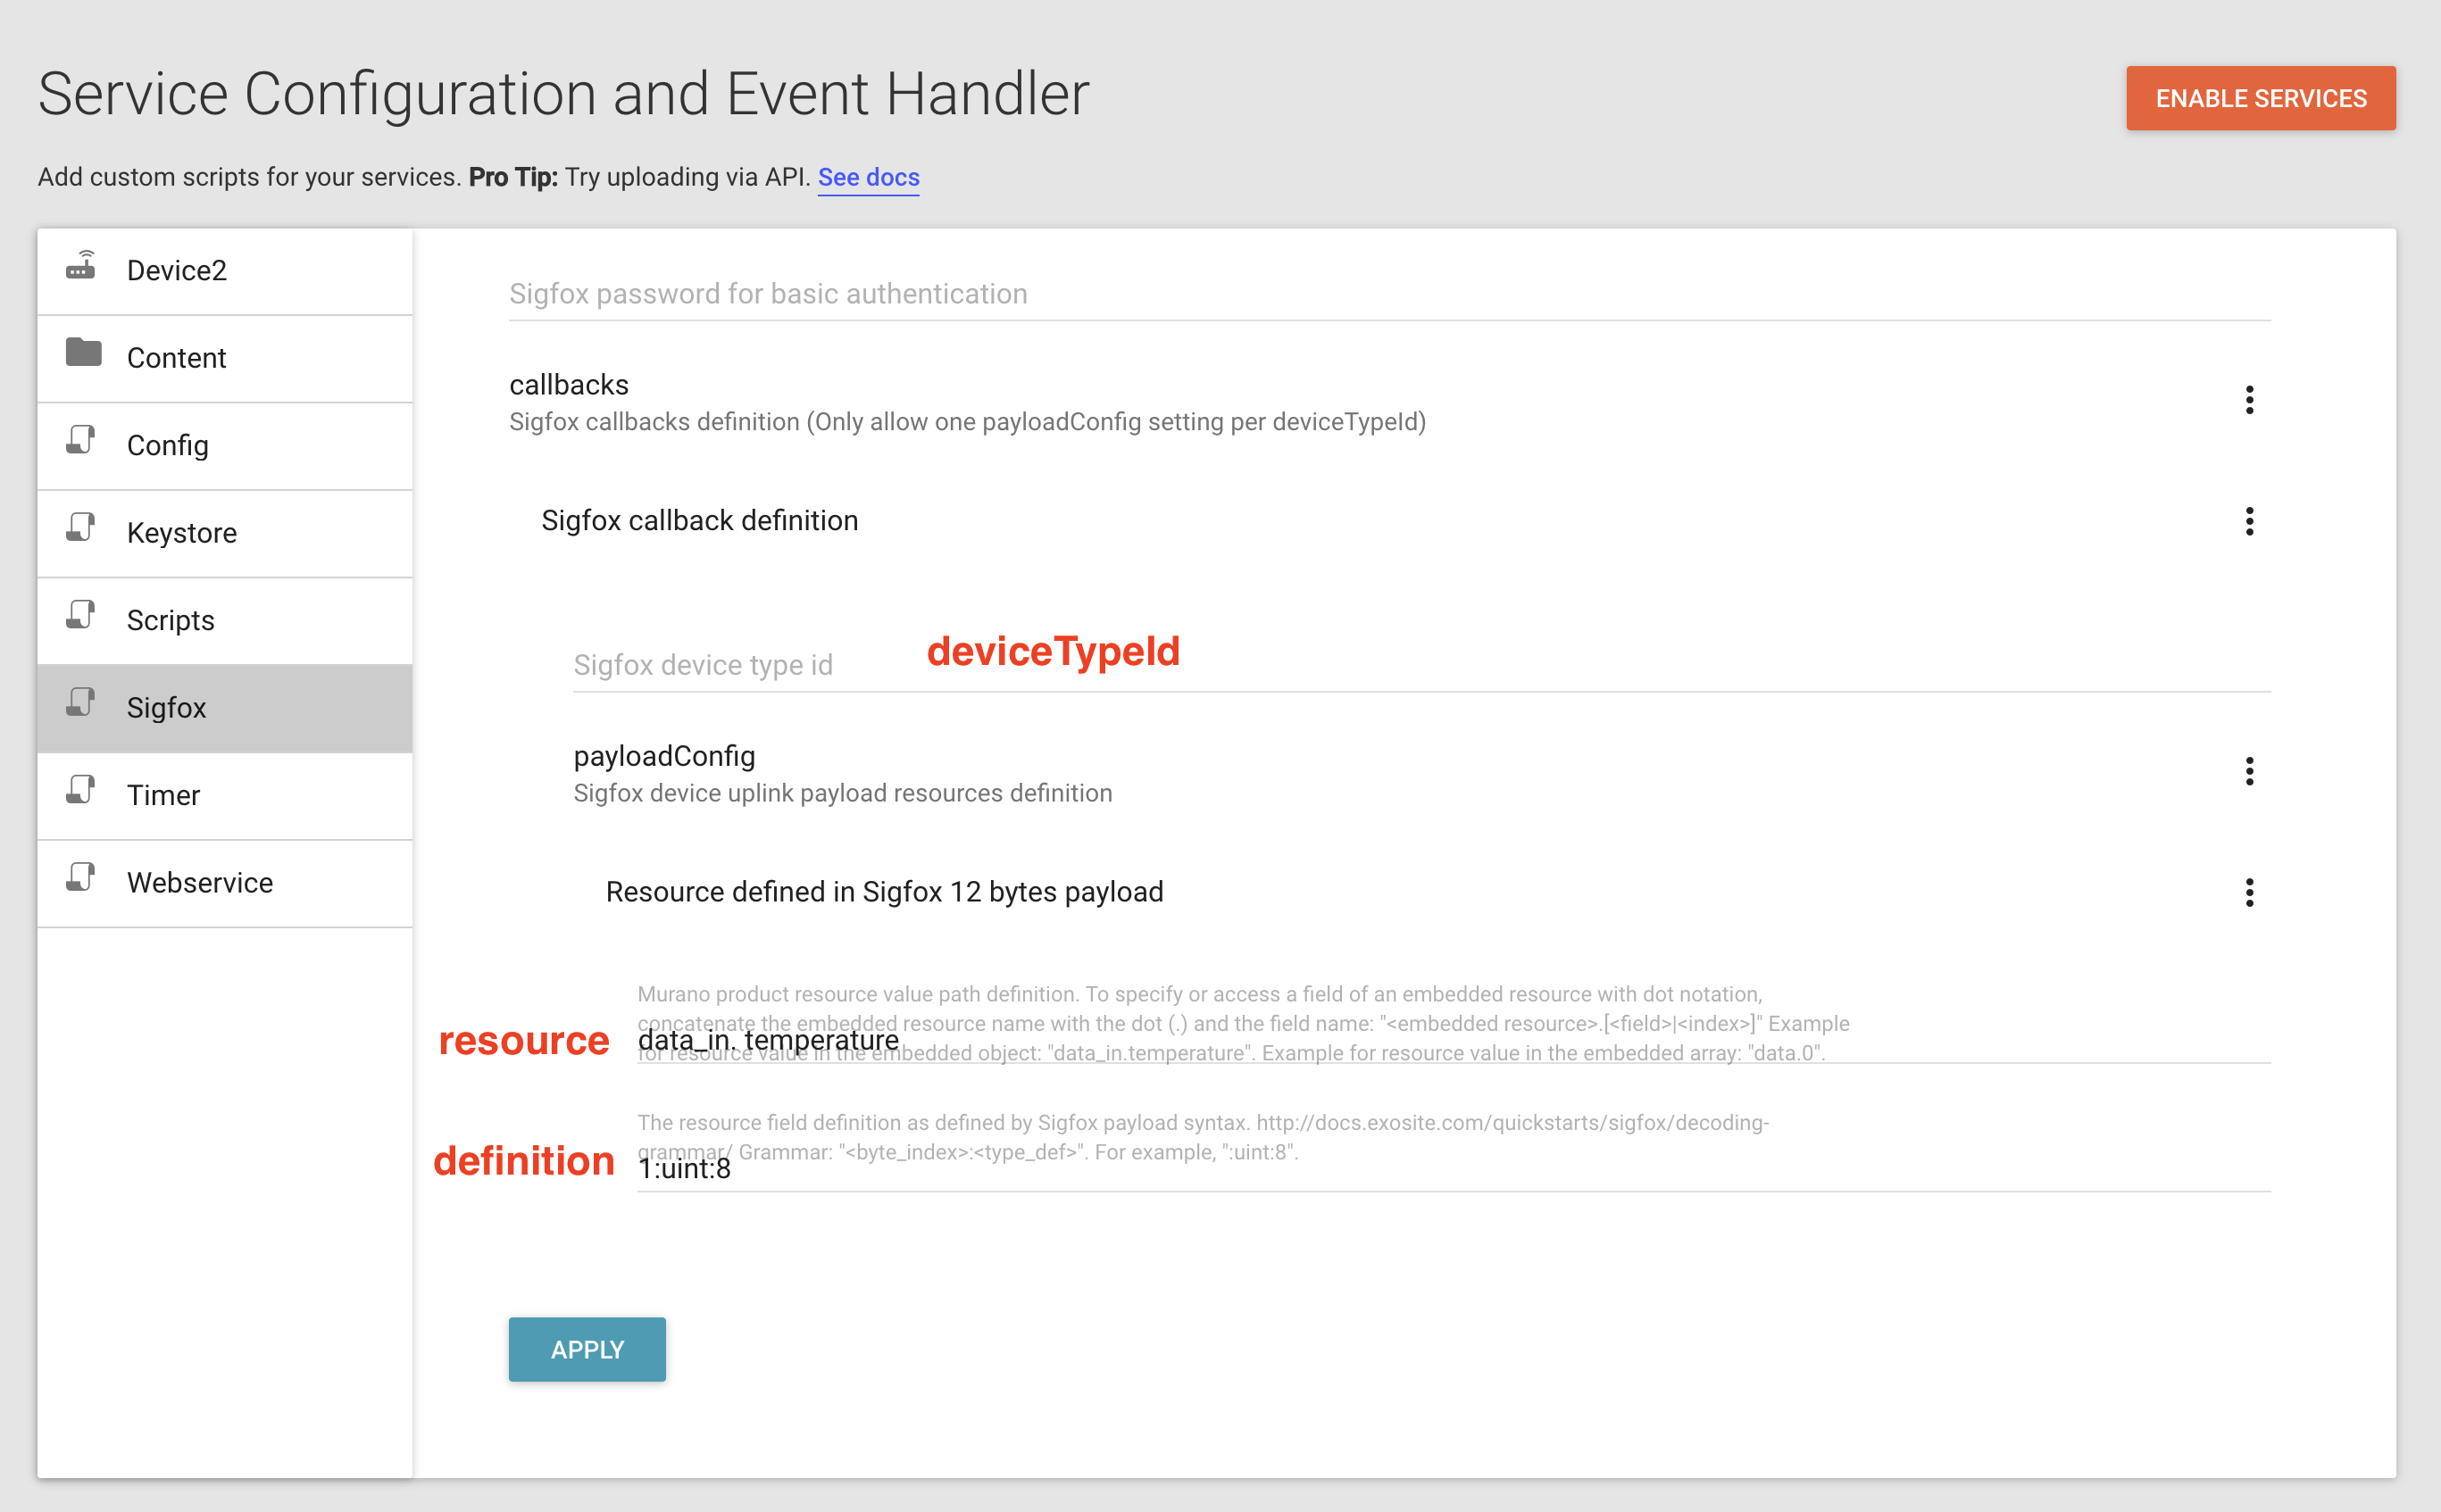This screenshot has height=1512, width=2441.
Task: Open Resource defined in Sigfox three-dot menu
Action: pos(2249,892)
